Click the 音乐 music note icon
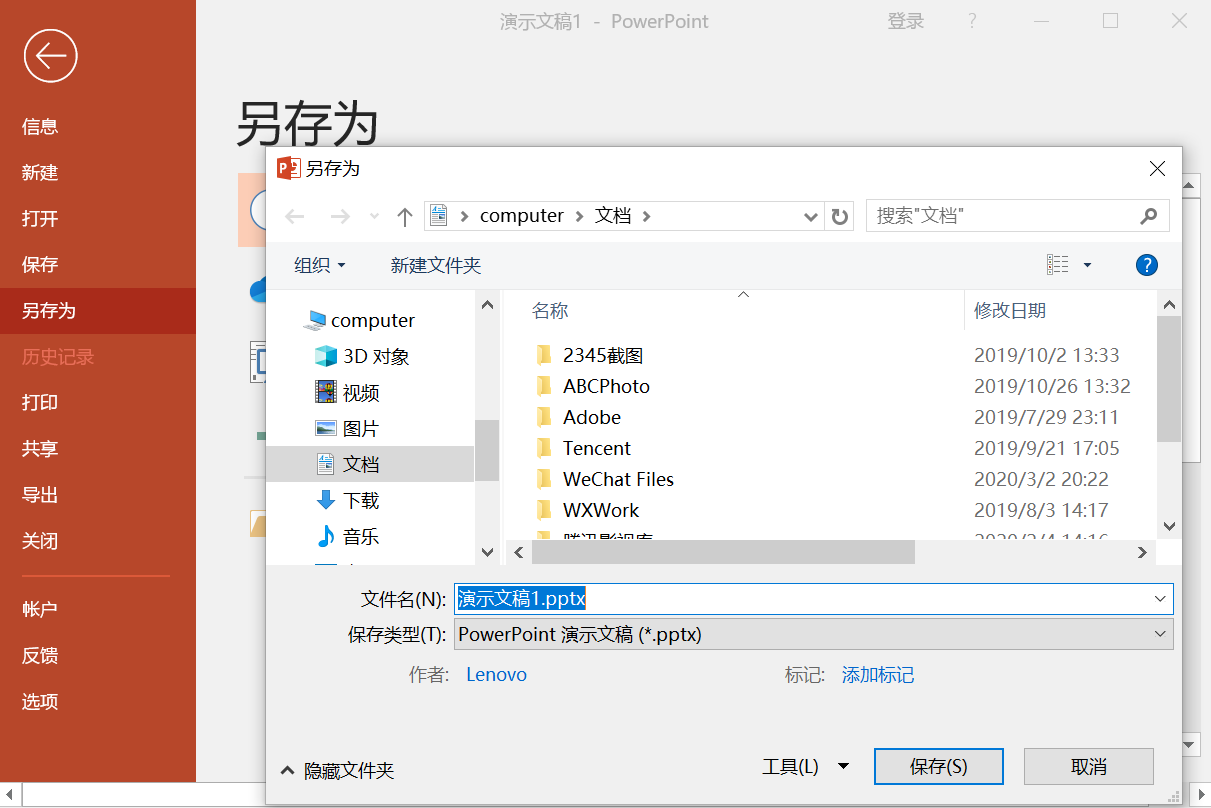The width and height of the screenshot is (1211, 808). coord(325,536)
